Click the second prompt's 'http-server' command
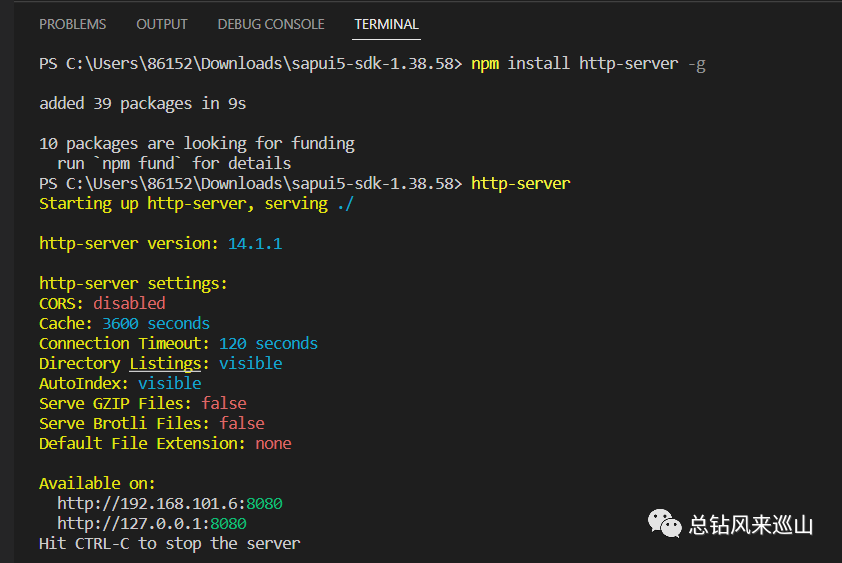The image size is (842, 563). 520,184
